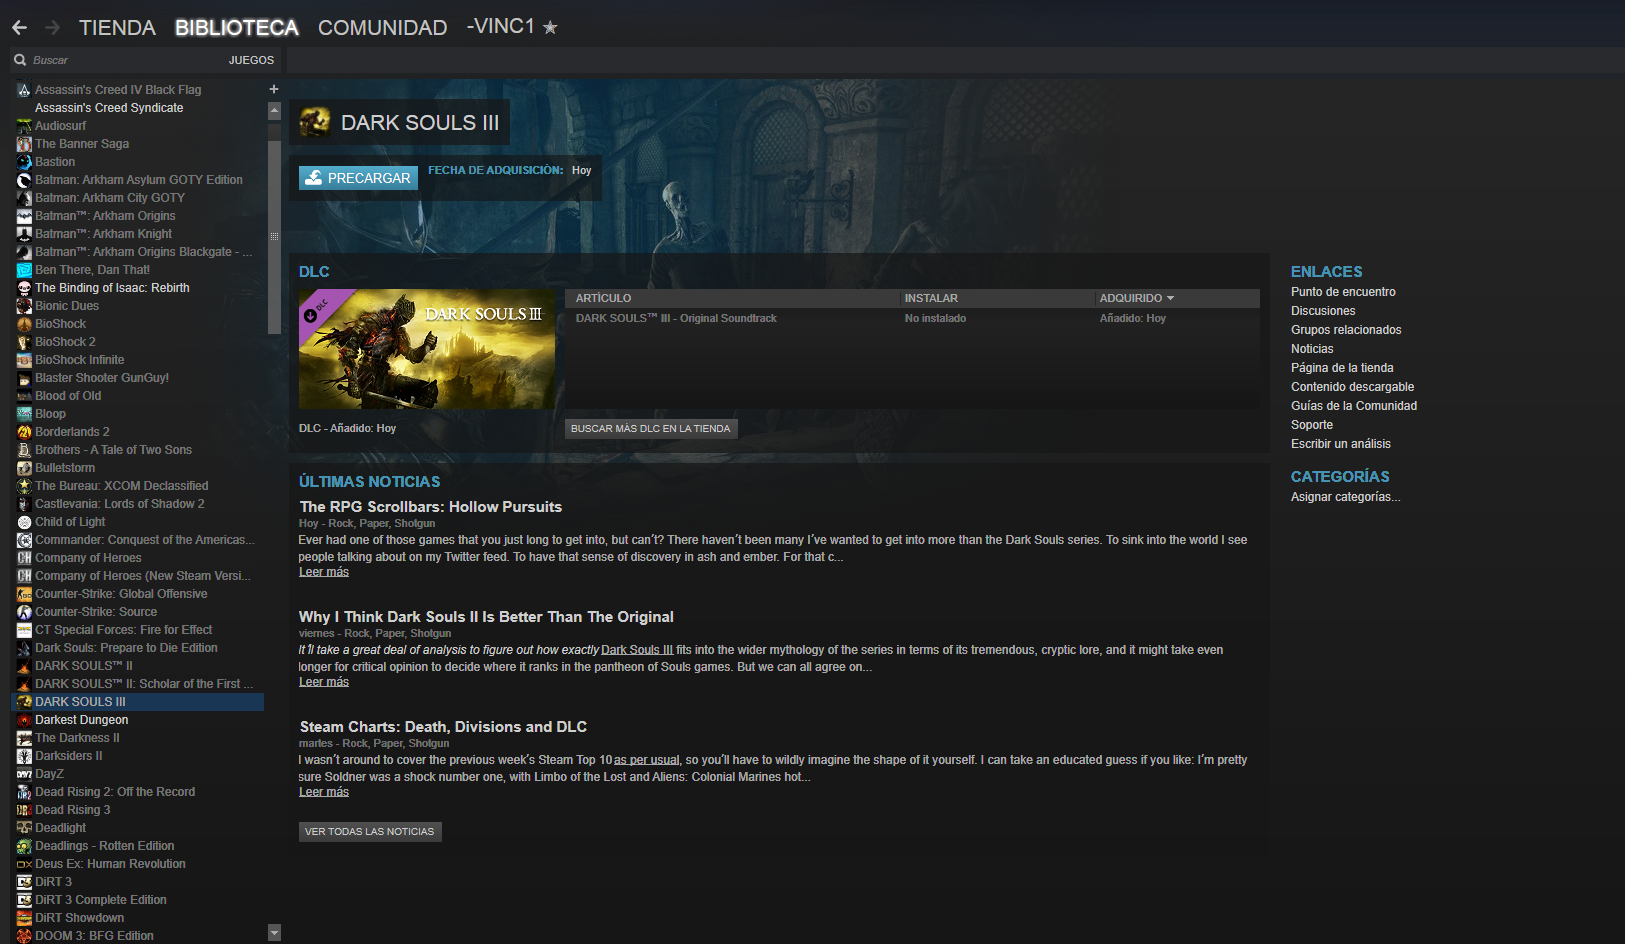Click the Batman: Arkham Knight game icon
The height and width of the screenshot is (944, 1625).
coord(24,234)
